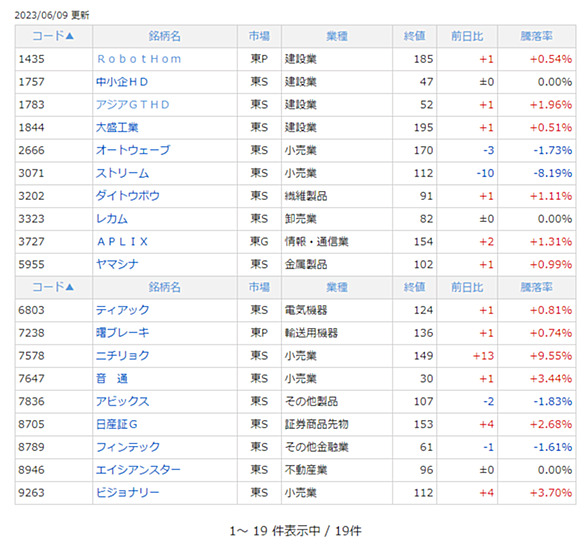Open 日産証G stock link

pos(117,424)
